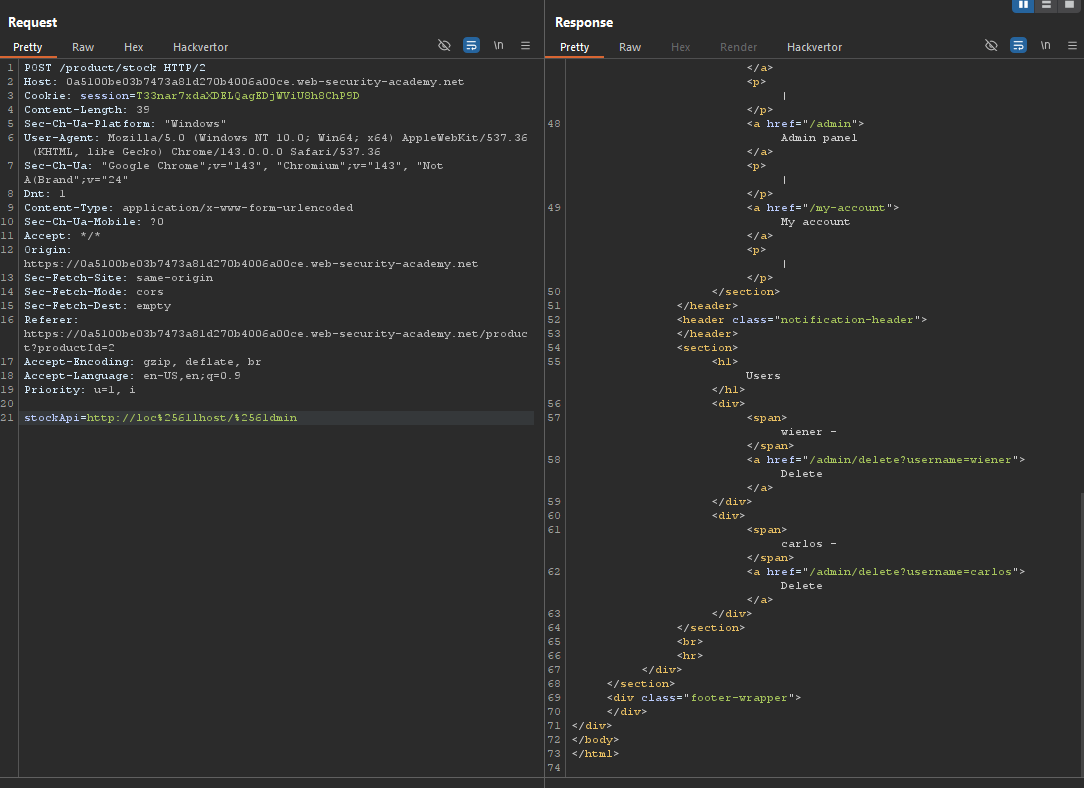Click stockApi parameter value on line 21
This screenshot has width=1084, height=788.
pyautogui.click(x=191, y=418)
